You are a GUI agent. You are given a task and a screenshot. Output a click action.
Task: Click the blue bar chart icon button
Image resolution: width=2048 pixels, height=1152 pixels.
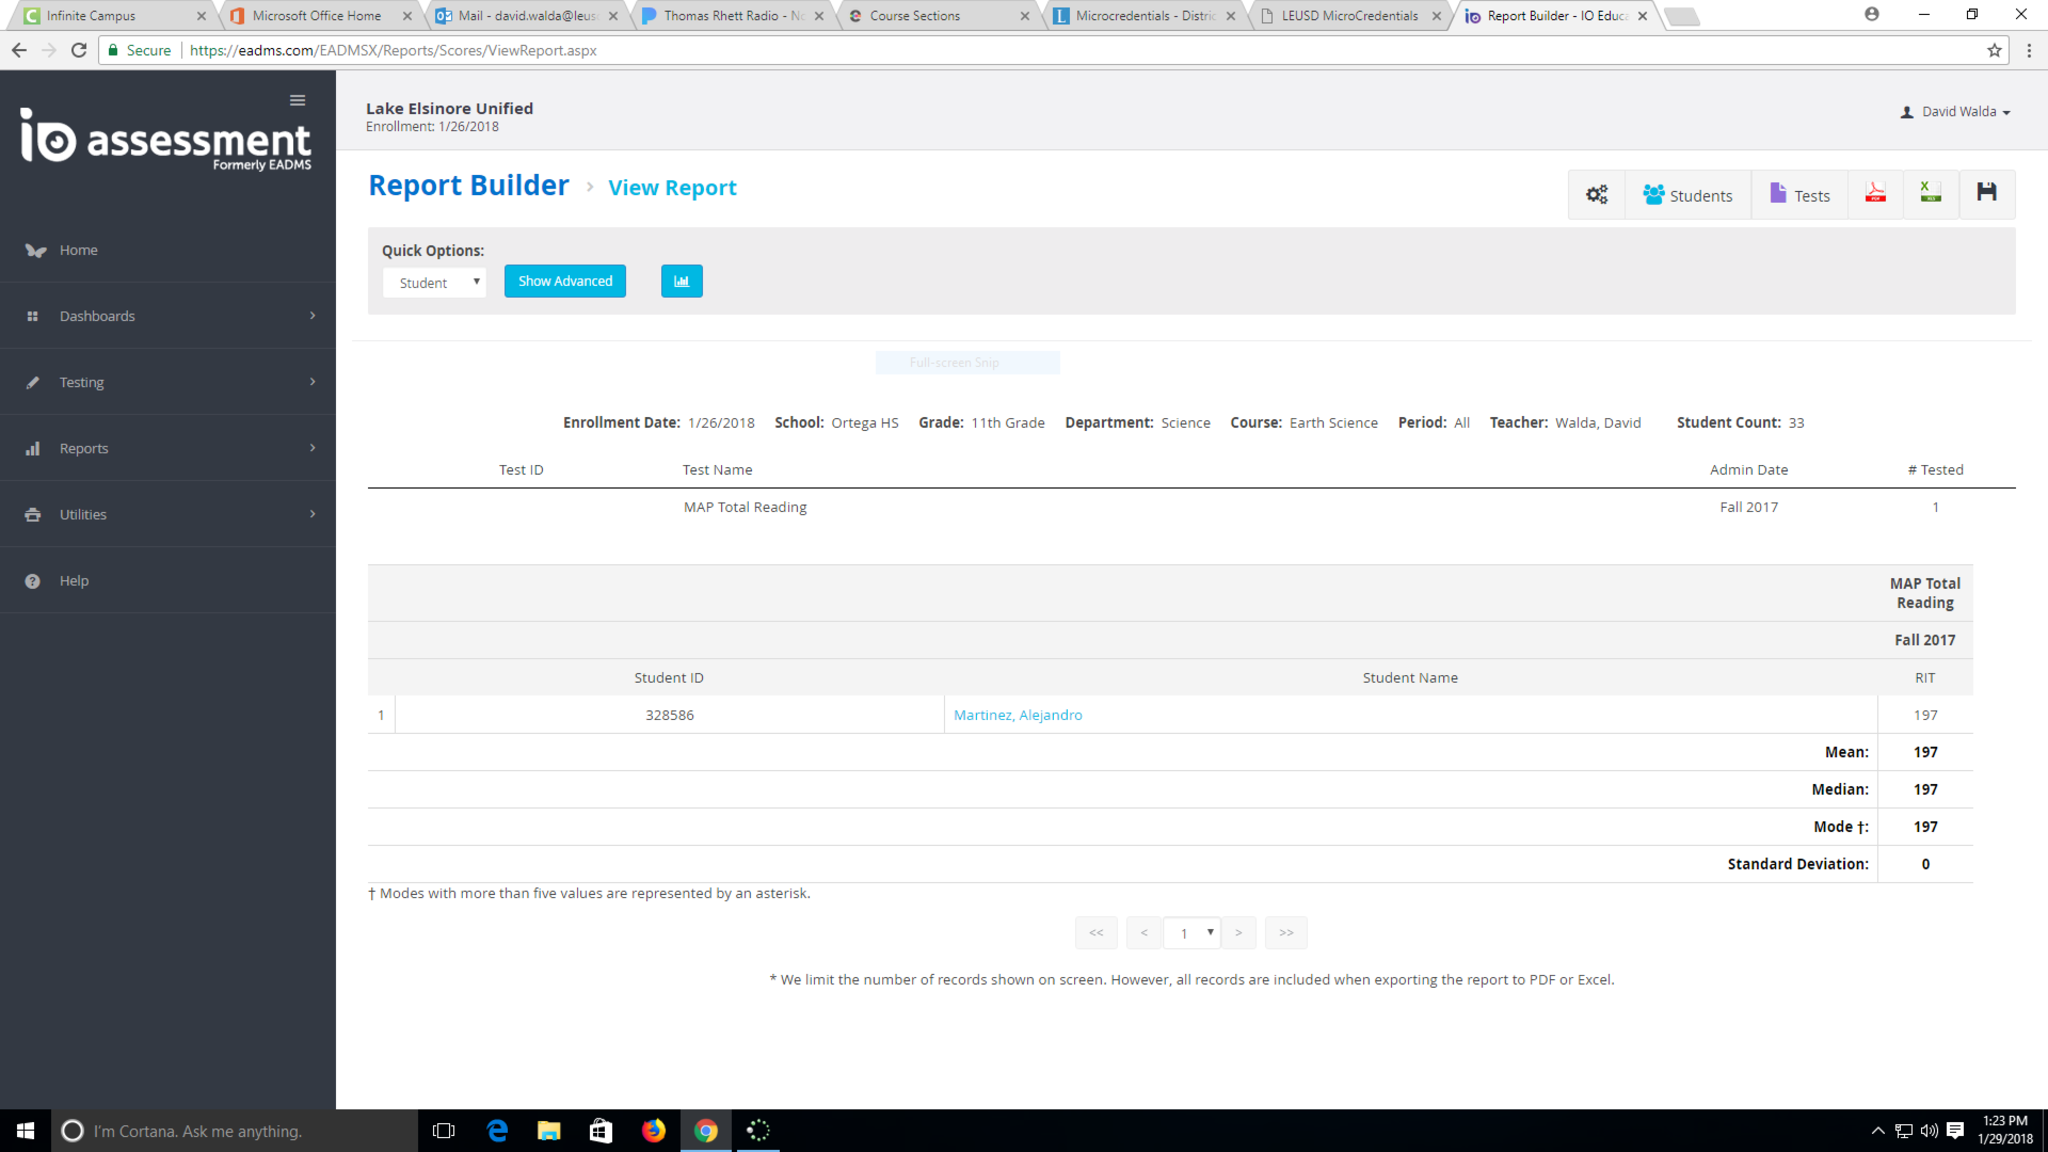point(681,281)
